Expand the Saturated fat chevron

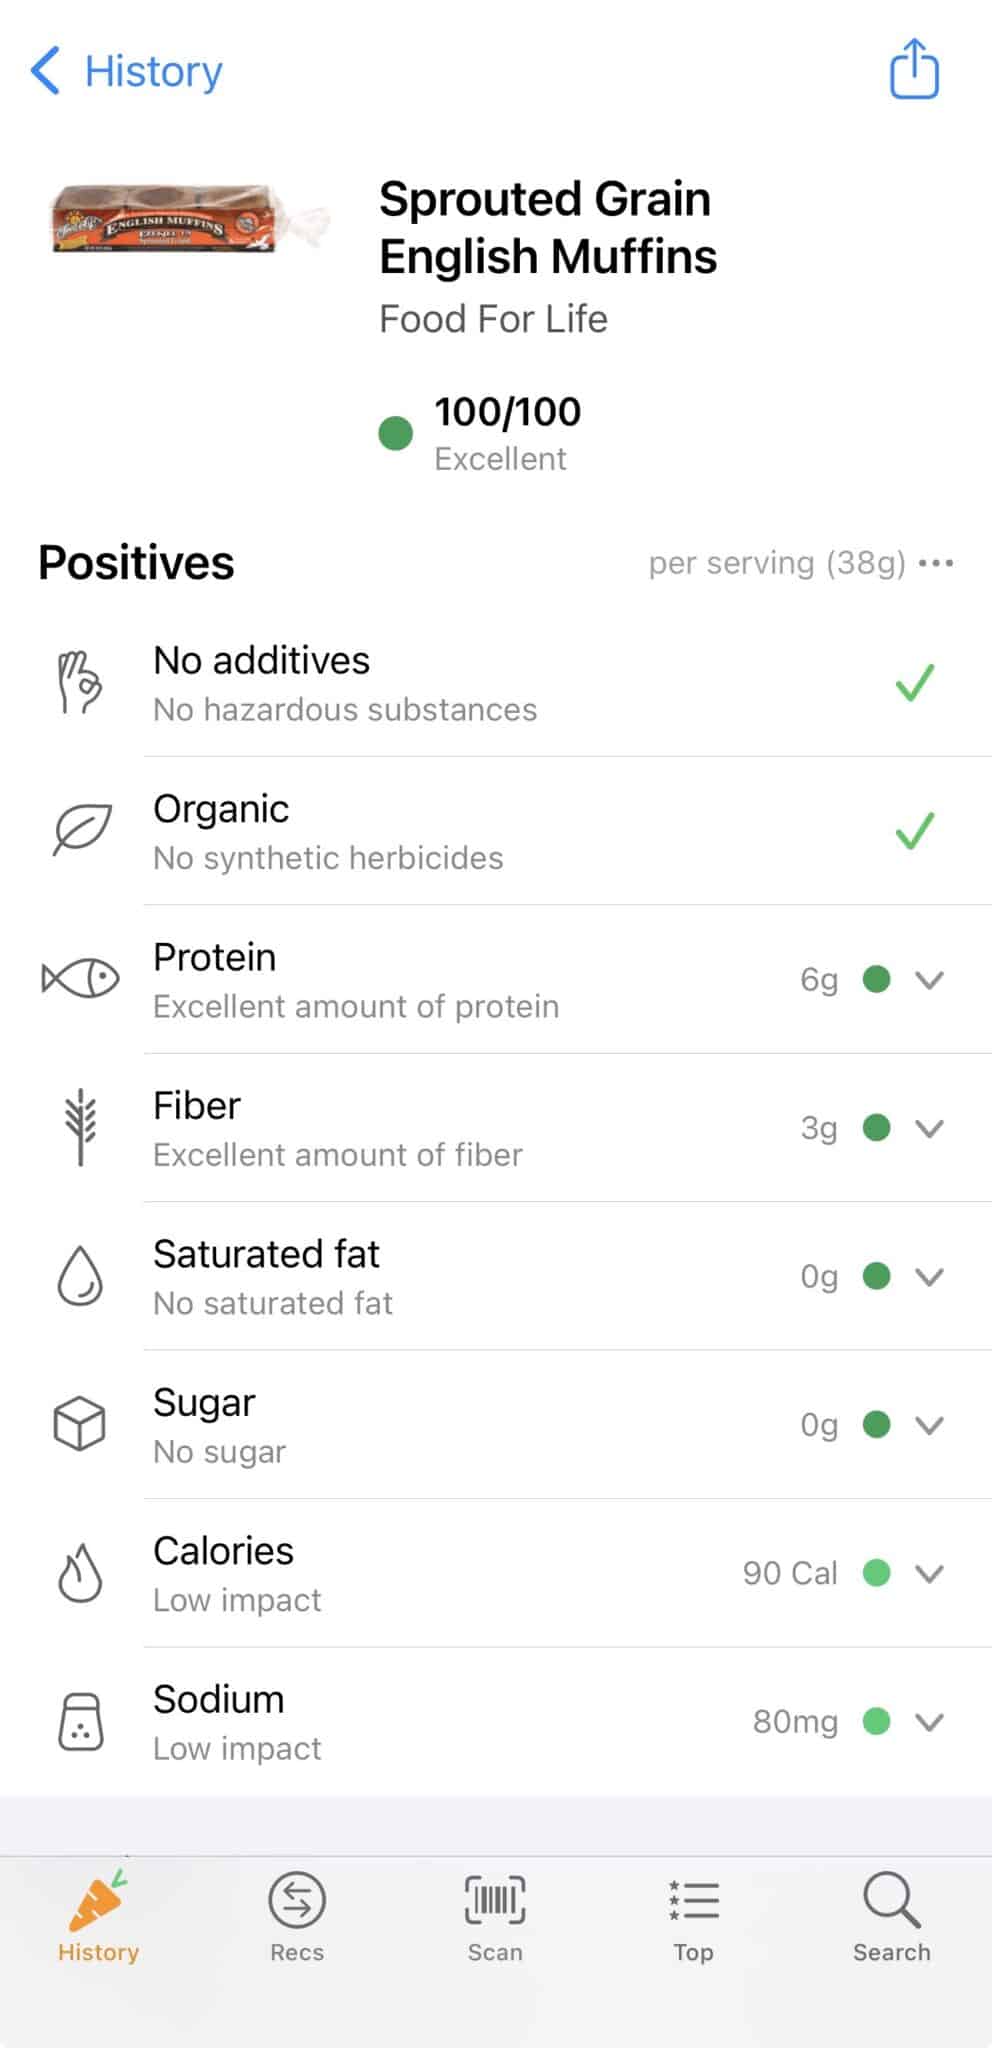930,1277
